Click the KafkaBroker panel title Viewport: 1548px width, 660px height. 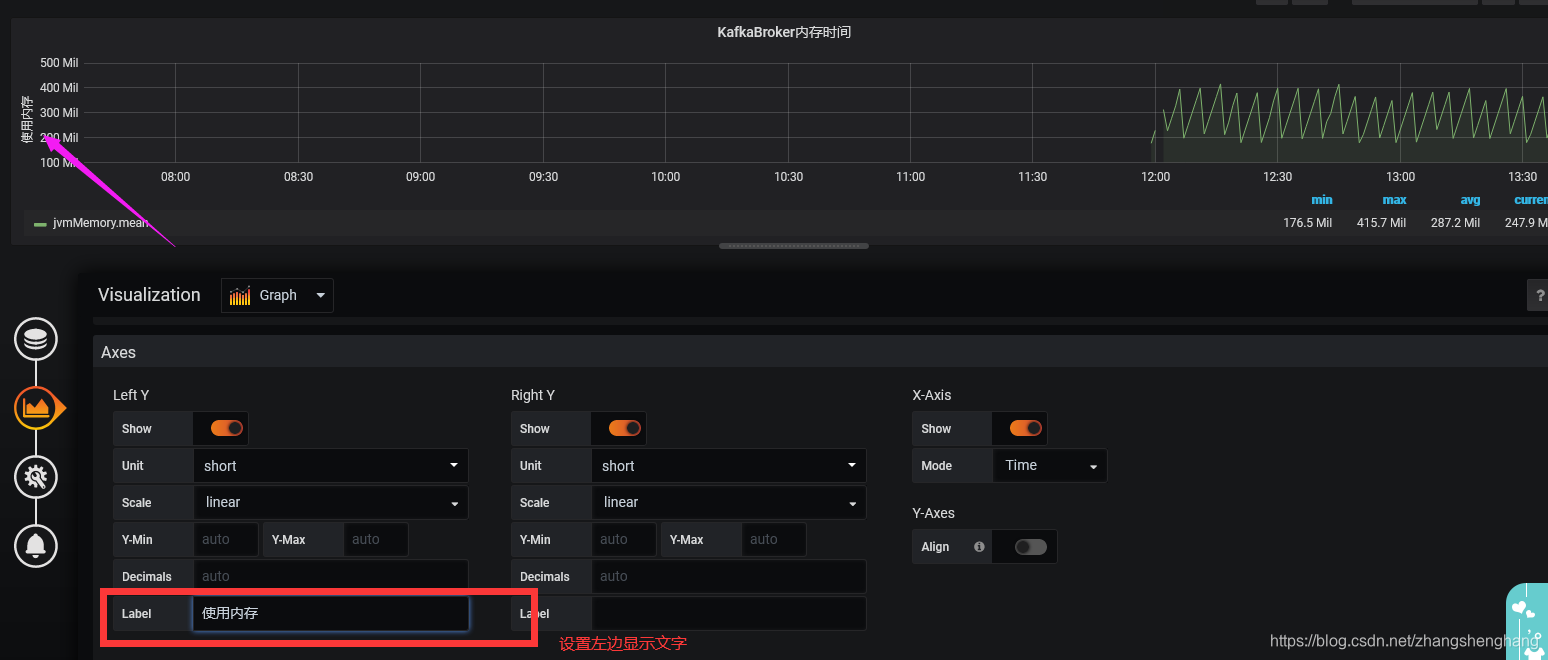[x=784, y=33]
